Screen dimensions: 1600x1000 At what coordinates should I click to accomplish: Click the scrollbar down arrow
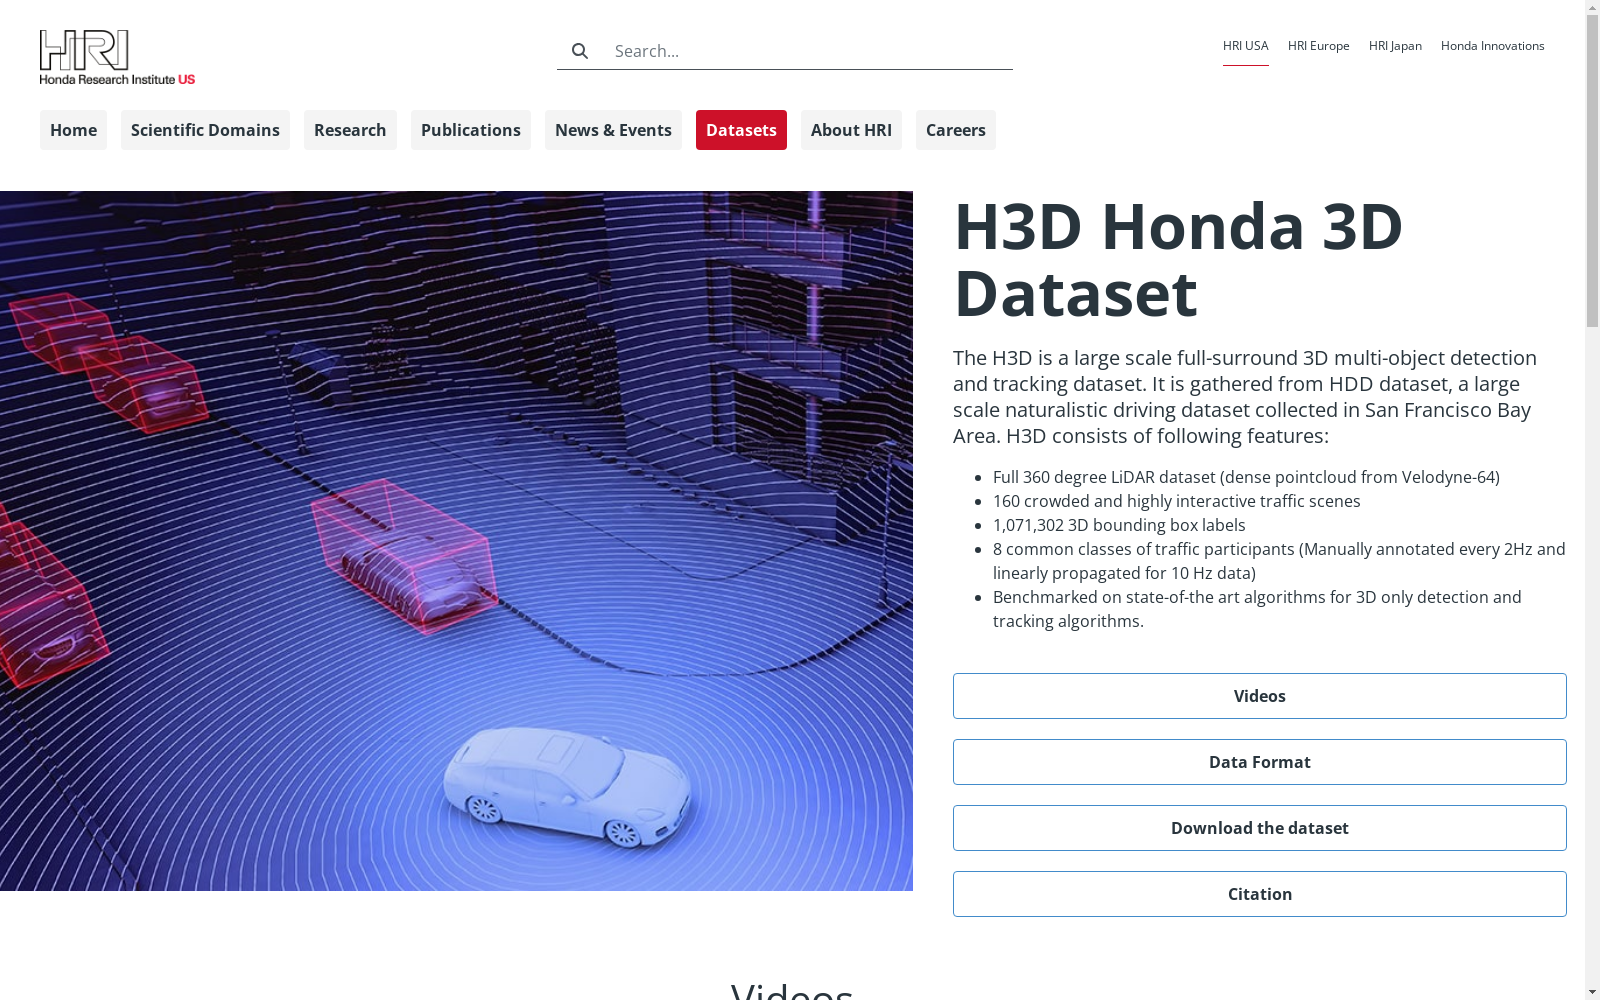(1592, 992)
